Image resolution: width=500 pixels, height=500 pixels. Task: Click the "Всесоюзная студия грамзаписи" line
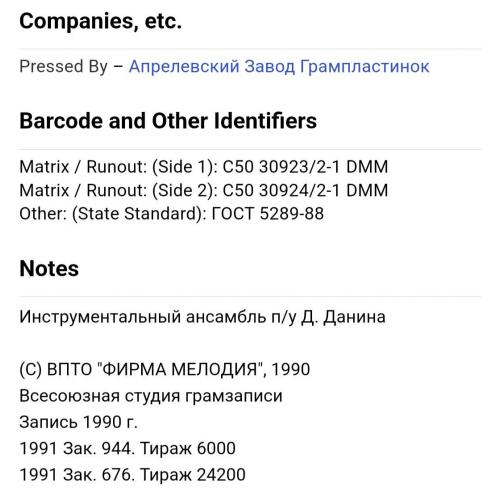click(151, 396)
